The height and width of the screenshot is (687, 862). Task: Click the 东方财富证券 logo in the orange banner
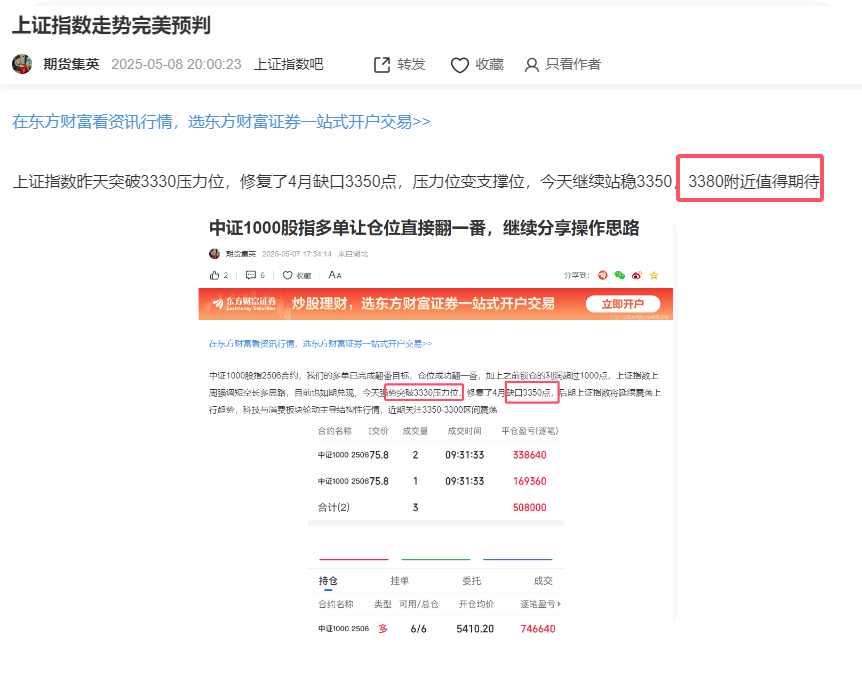[245, 303]
